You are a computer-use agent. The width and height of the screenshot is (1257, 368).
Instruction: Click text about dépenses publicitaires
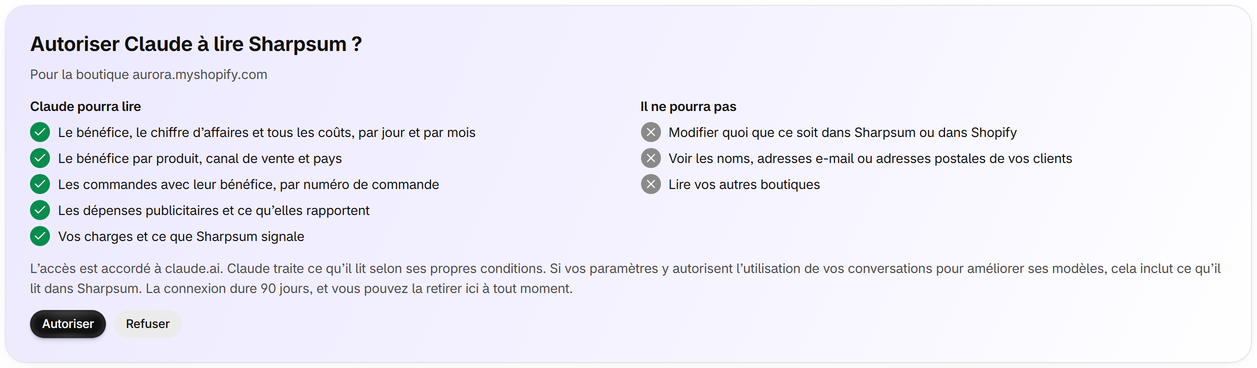(214, 211)
